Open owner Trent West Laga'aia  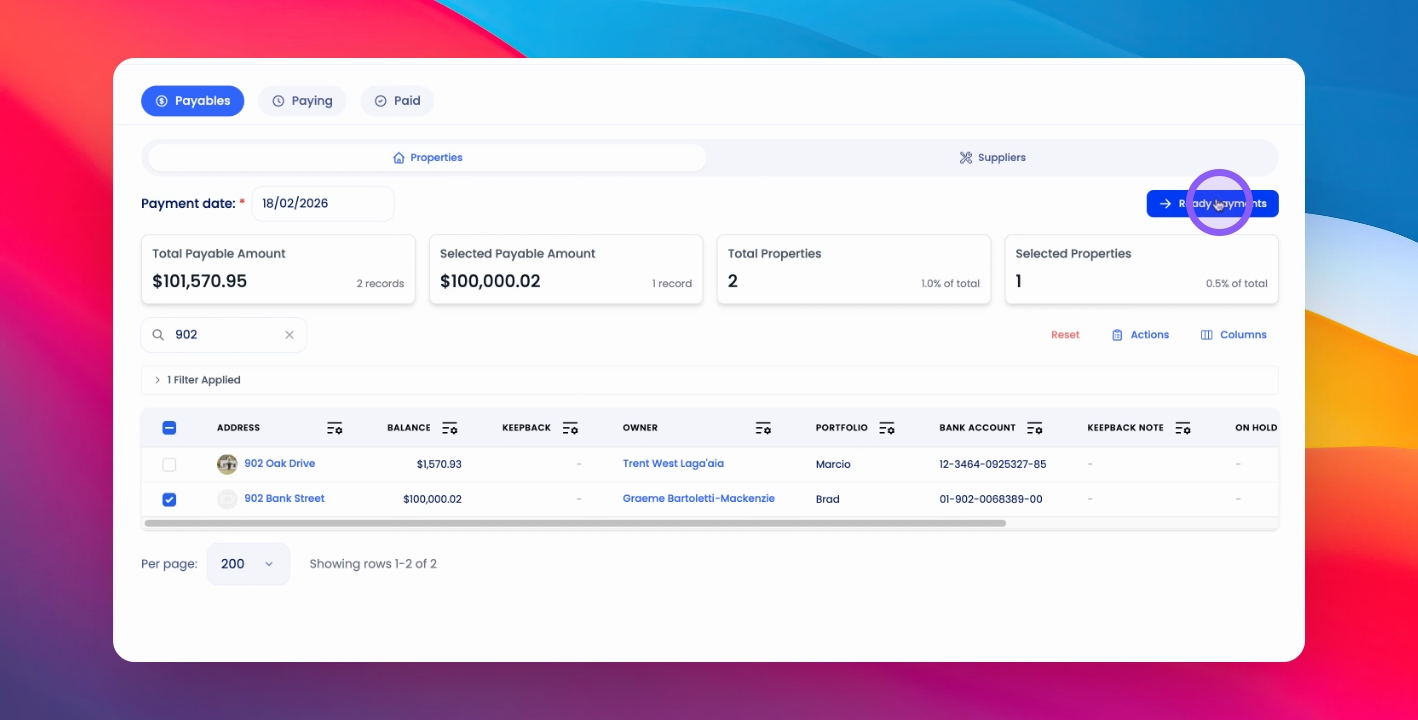673,464
